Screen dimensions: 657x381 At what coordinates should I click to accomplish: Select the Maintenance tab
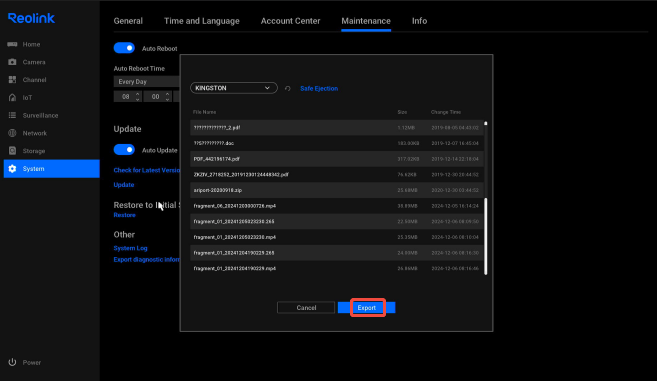coord(366,21)
